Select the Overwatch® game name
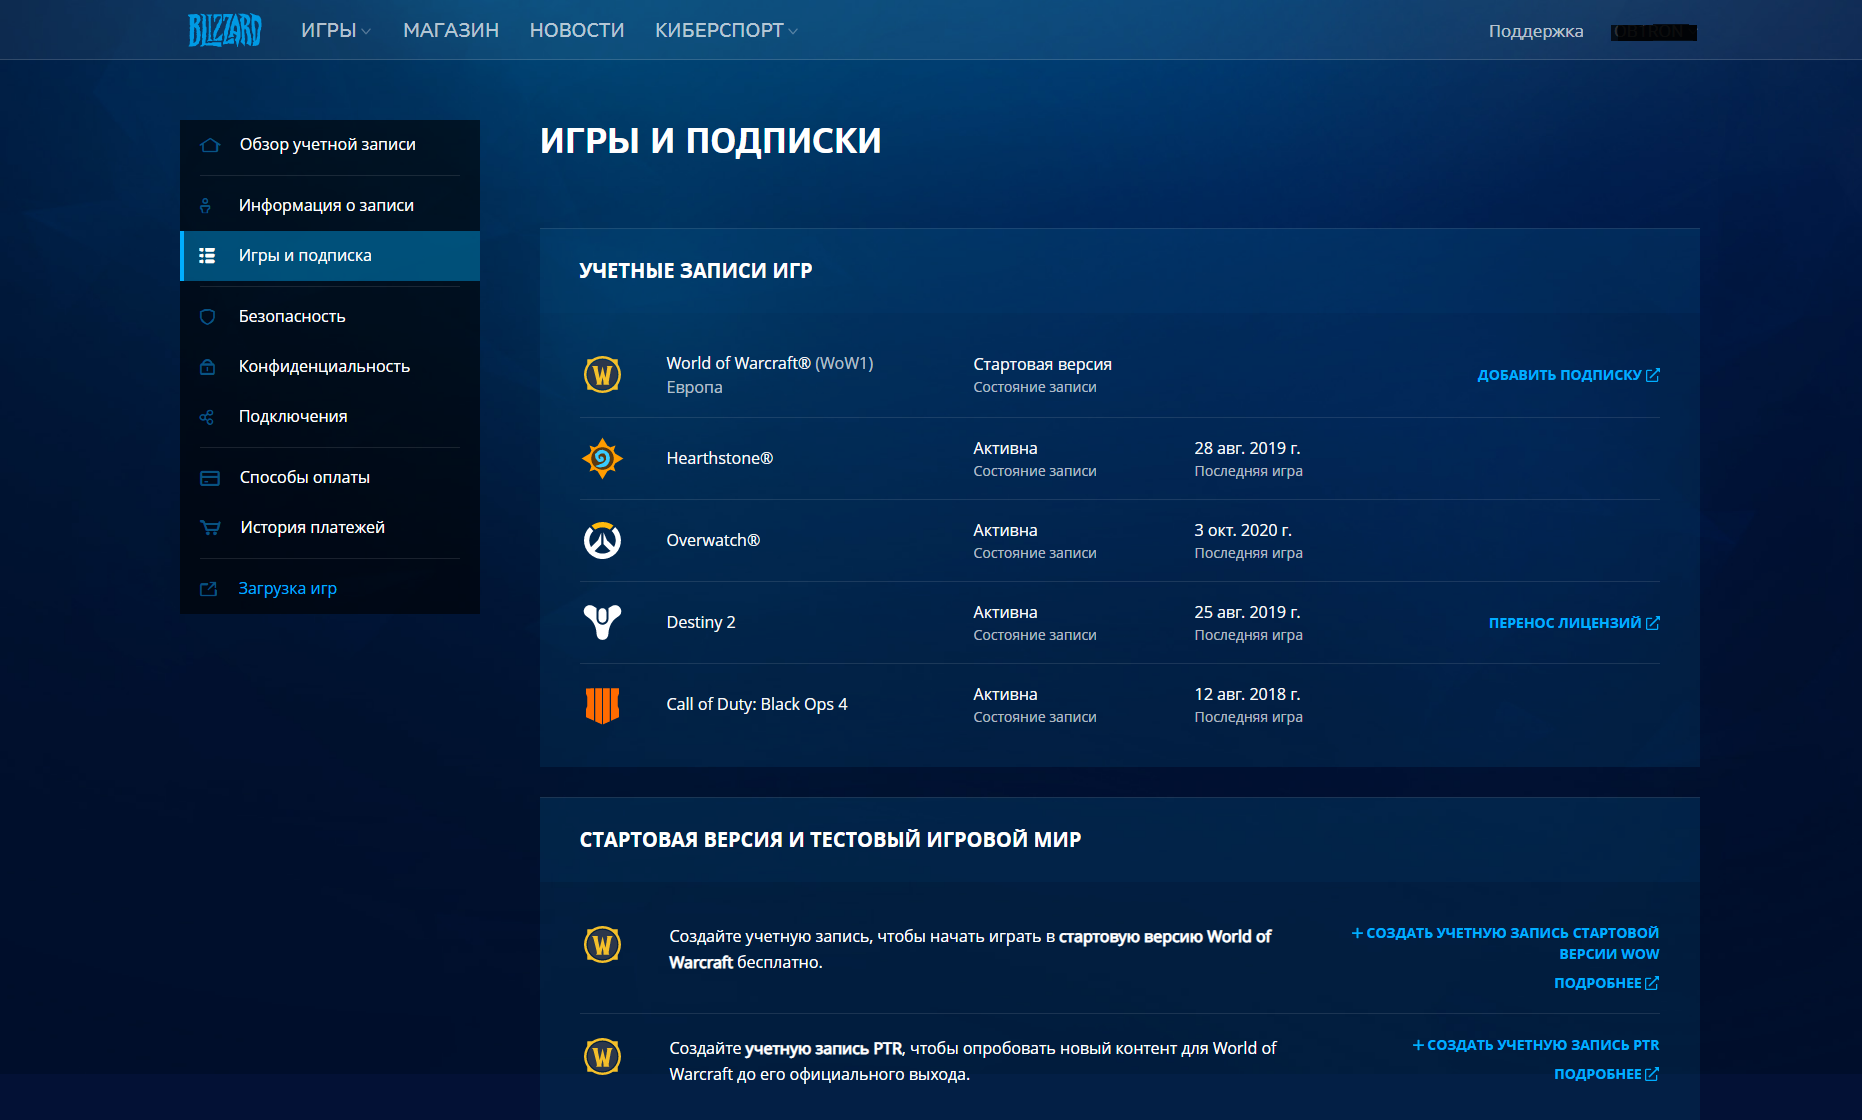Screen dimensions: 1862x1120 (713, 540)
